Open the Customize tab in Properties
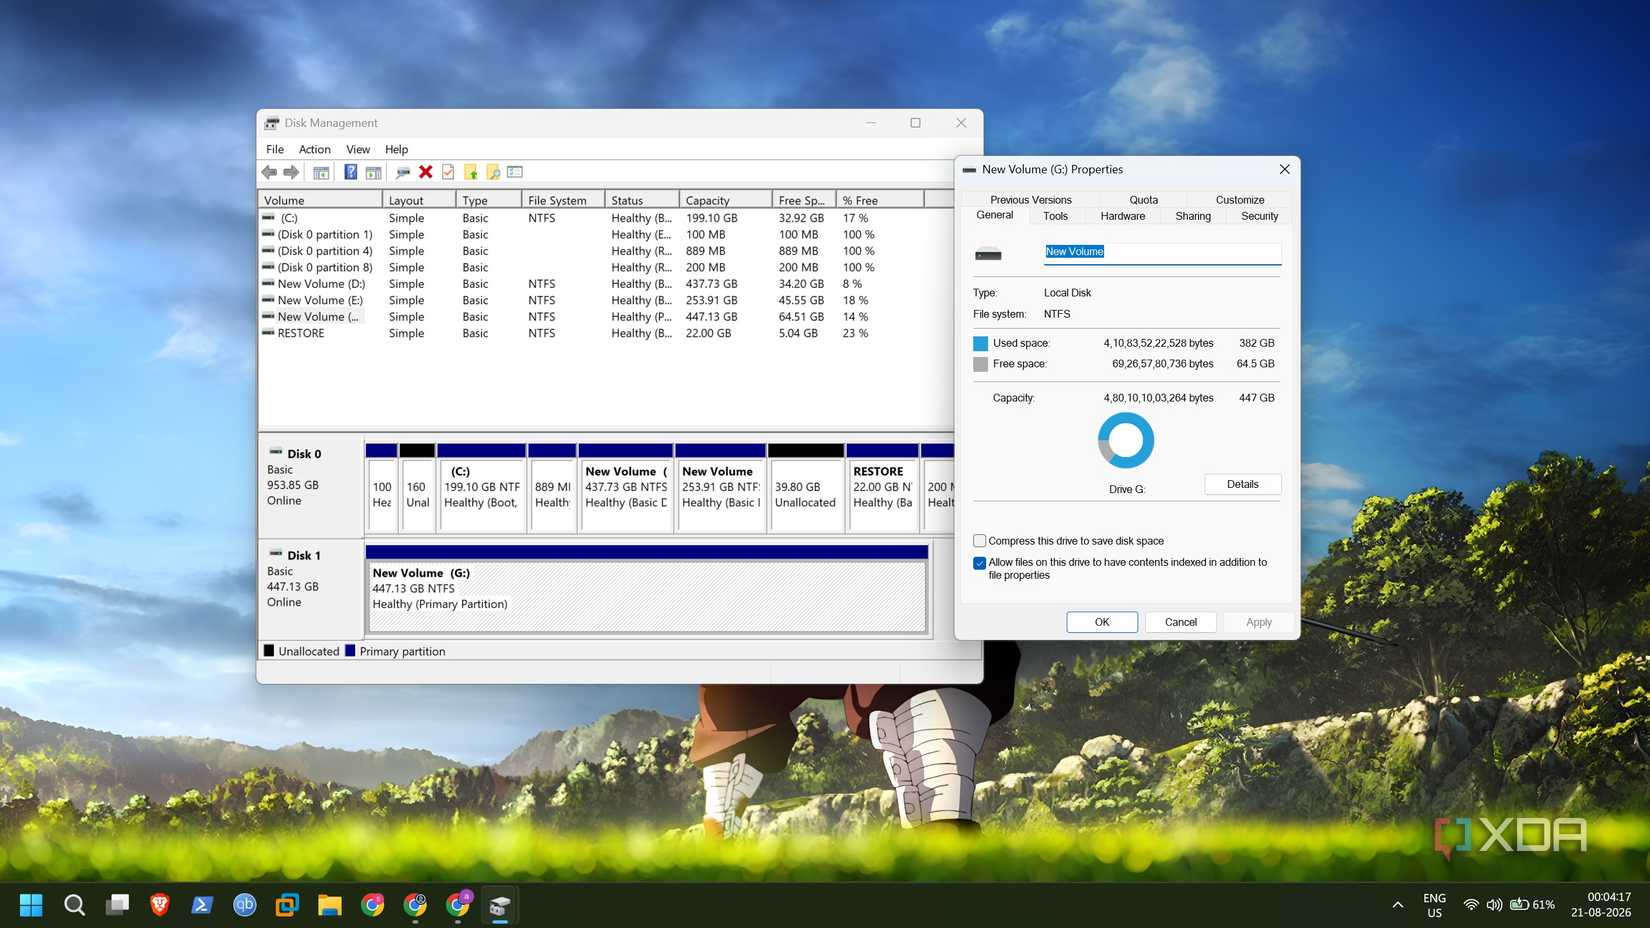 pyautogui.click(x=1240, y=200)
